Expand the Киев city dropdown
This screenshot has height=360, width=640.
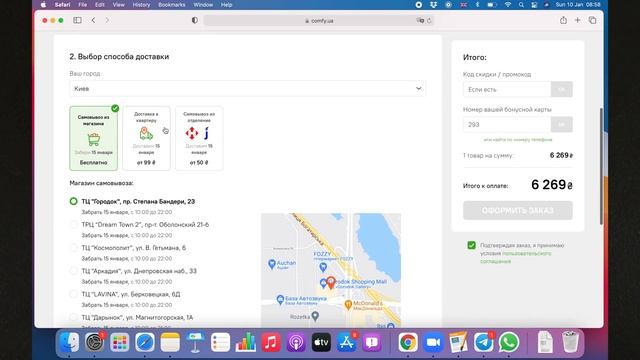pyautogui.click(x=247, y=89)
